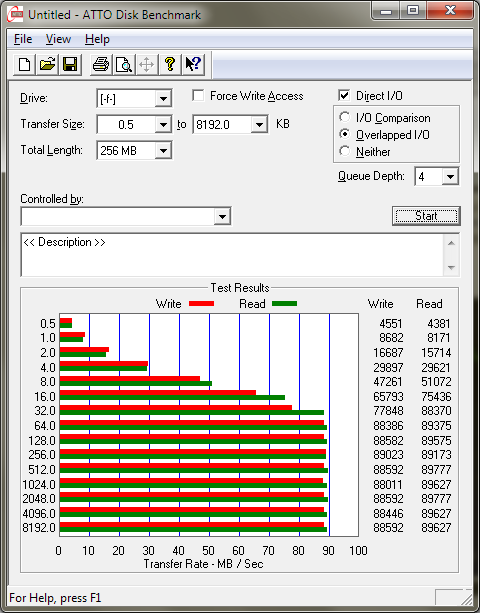Click the Start button
480x613 pixels.
[x=426, y=216]
